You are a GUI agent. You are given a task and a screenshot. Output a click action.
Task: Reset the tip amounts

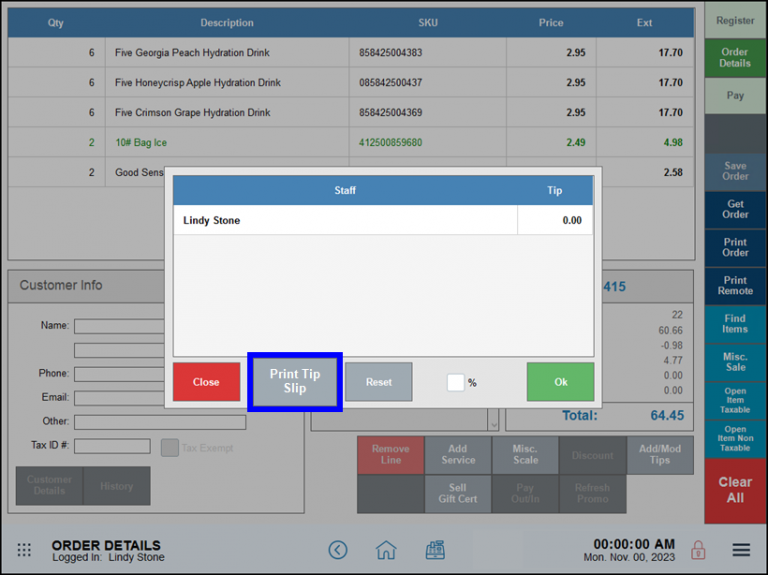click(x=378, y=382)
